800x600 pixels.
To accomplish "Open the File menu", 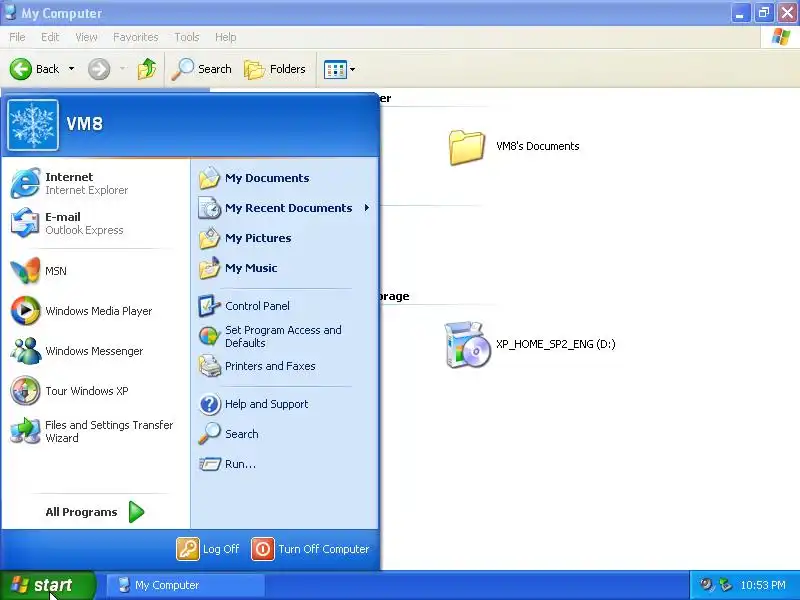I will (x=17, y=37).
